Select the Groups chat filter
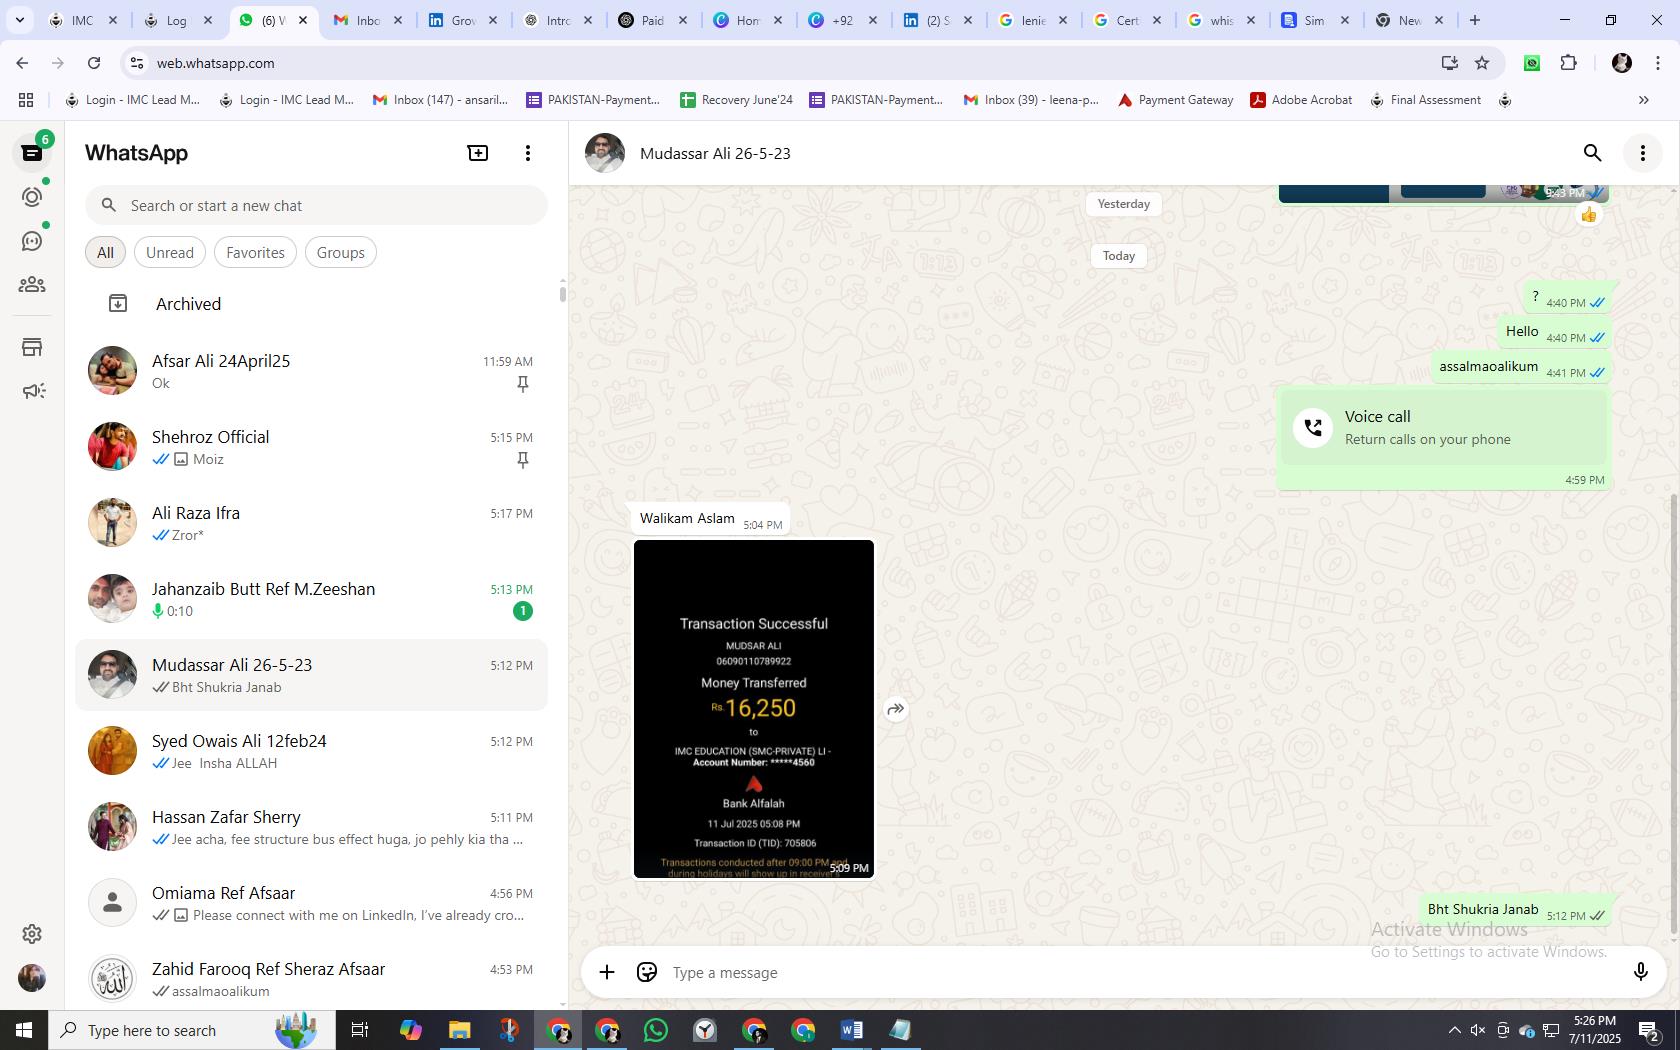Screen dimensions: 1680x1050 [x=341, y=253]
